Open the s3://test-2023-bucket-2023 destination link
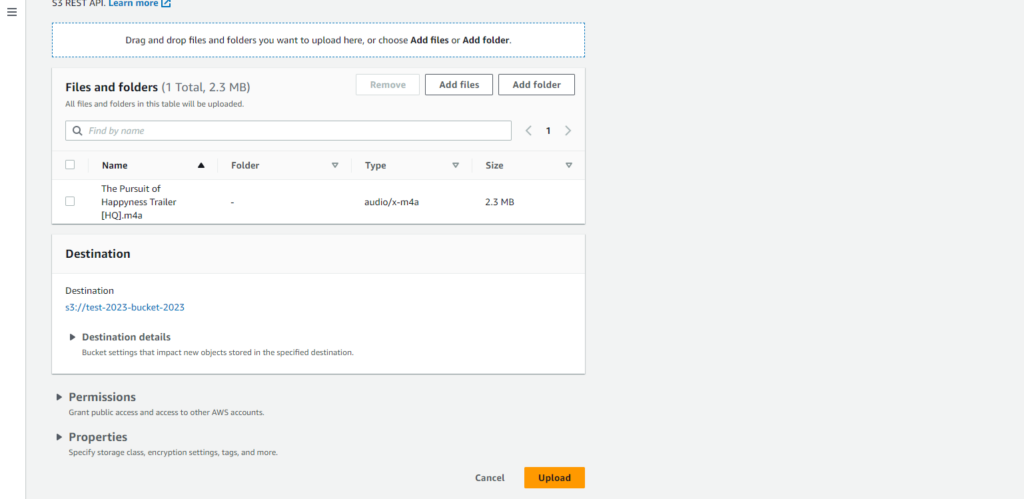1024x499 pixels. tap(125, 307)
